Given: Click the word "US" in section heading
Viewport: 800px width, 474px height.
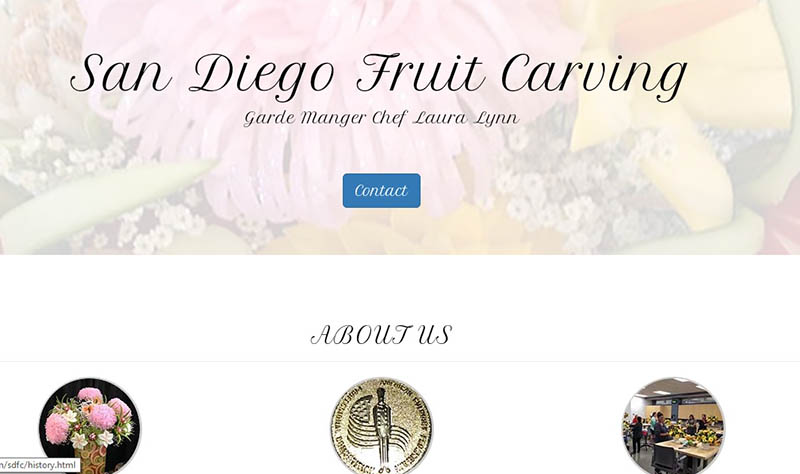Looking at the screenshot, I should pos(434,335).
